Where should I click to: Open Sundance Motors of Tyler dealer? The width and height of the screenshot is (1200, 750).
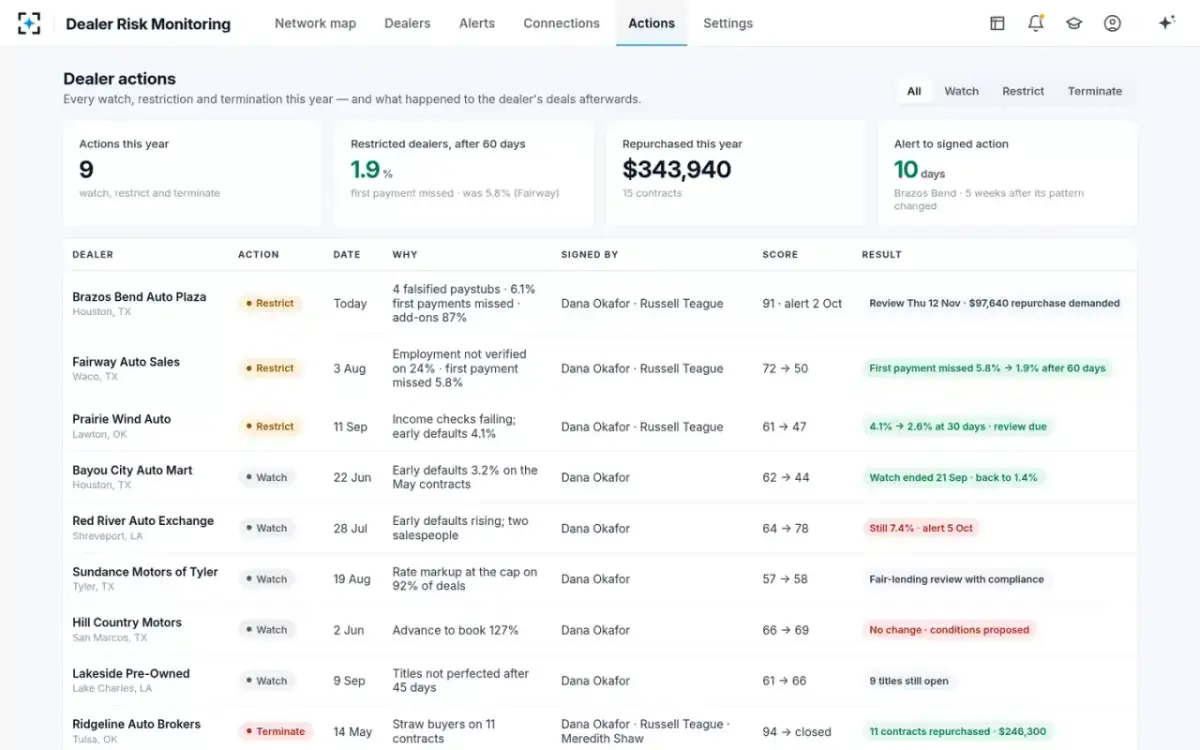tap(145, 572)
